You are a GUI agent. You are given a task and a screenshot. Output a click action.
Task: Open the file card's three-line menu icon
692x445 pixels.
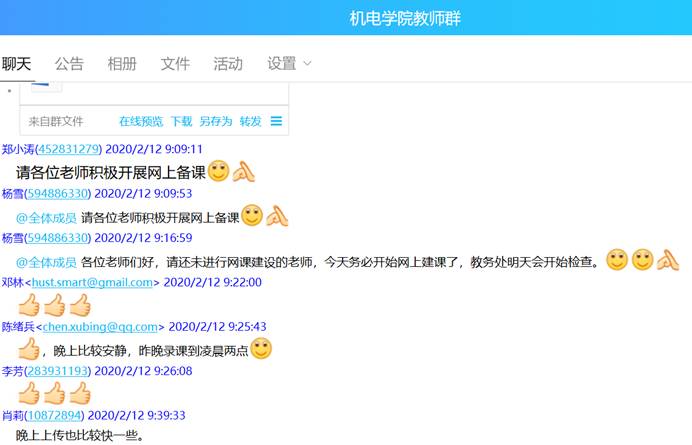277,122
